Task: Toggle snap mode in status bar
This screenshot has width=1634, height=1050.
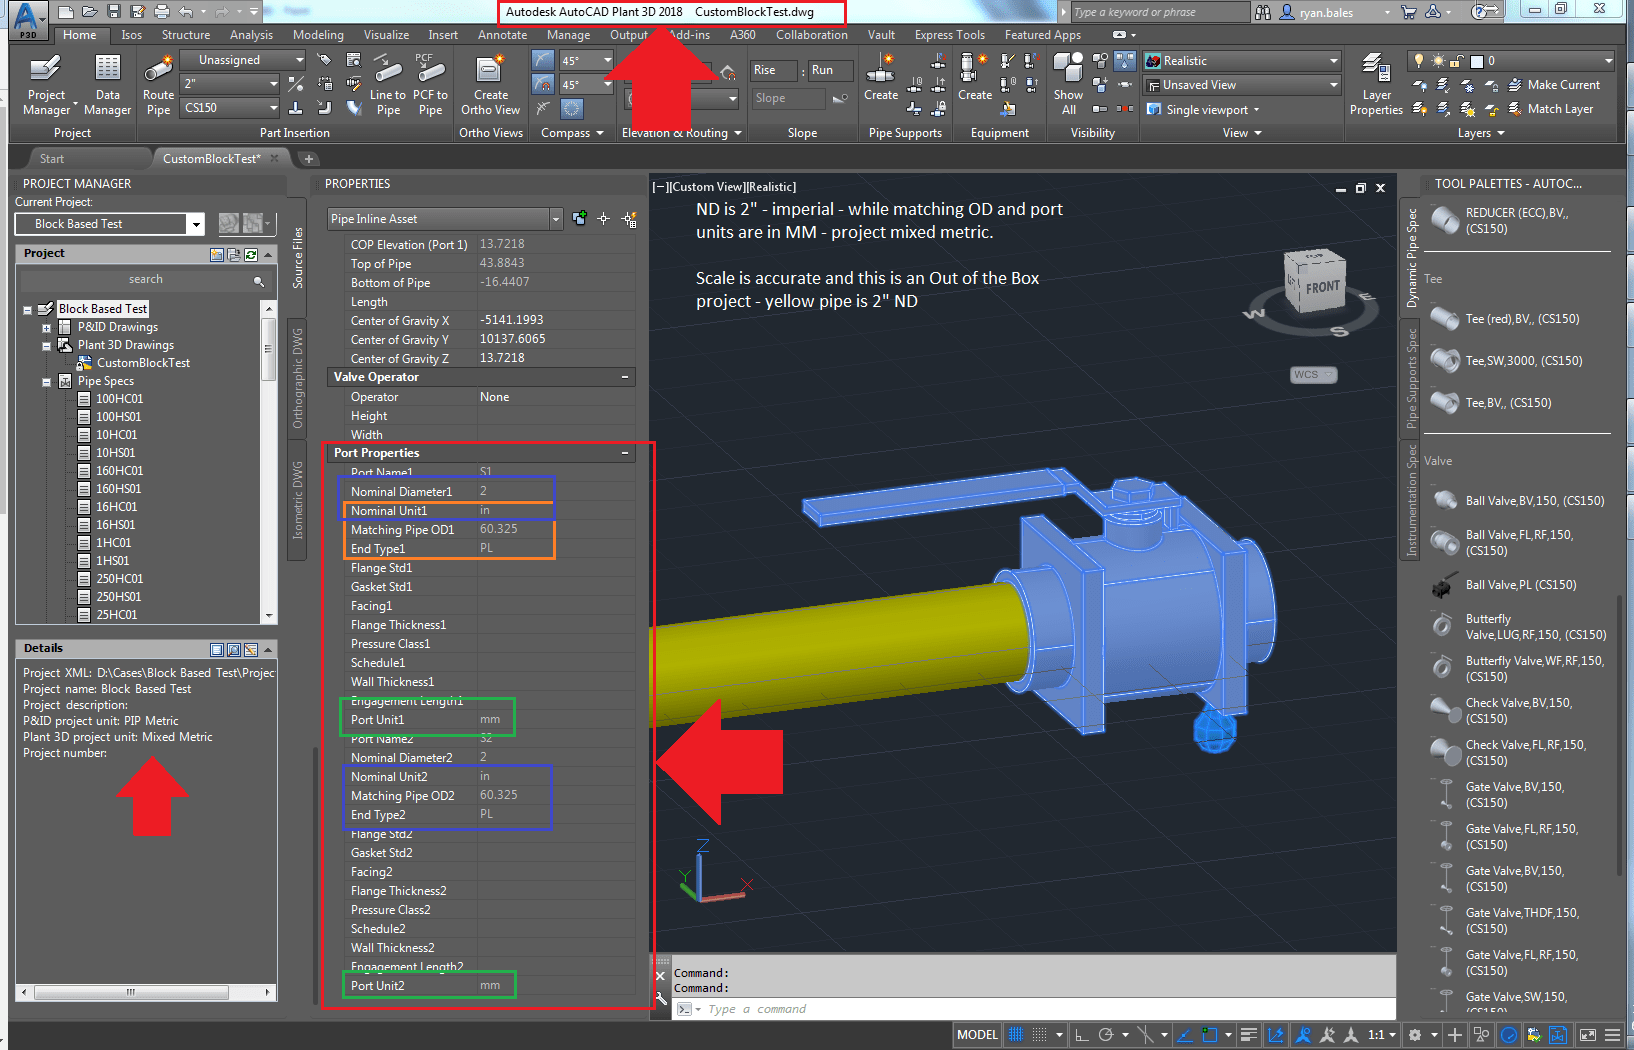Action: point(1040,1035)
